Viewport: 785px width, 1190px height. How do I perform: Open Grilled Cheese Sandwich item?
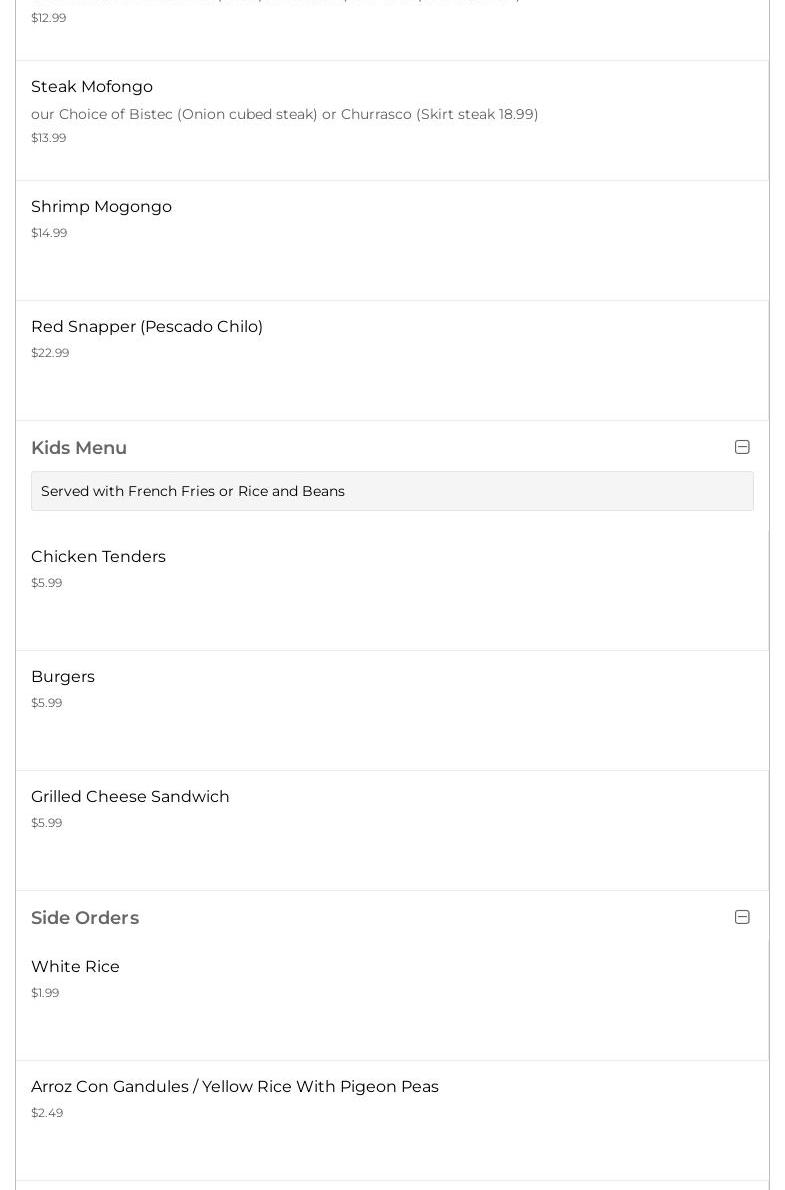tap(130, 797)
